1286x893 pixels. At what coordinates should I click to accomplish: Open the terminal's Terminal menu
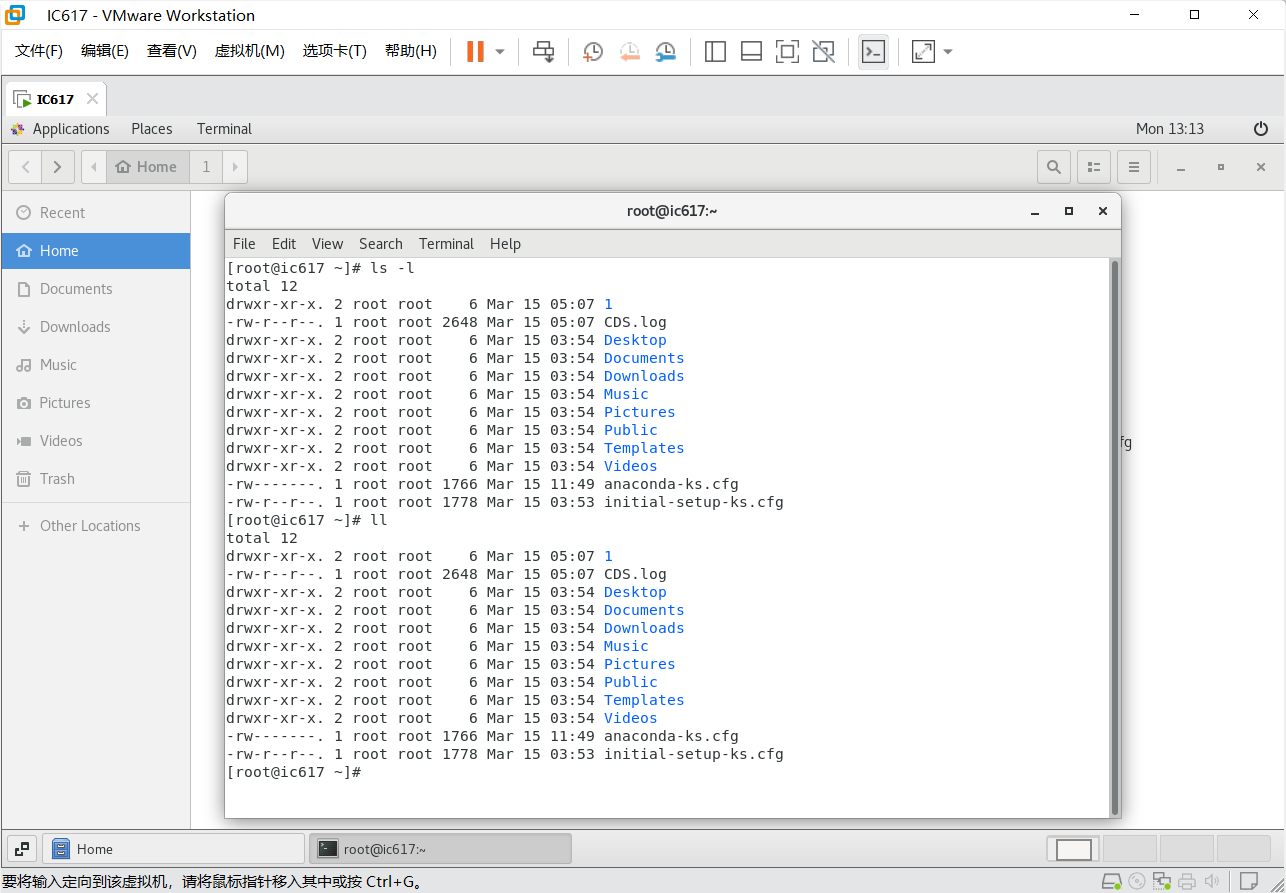446,244
